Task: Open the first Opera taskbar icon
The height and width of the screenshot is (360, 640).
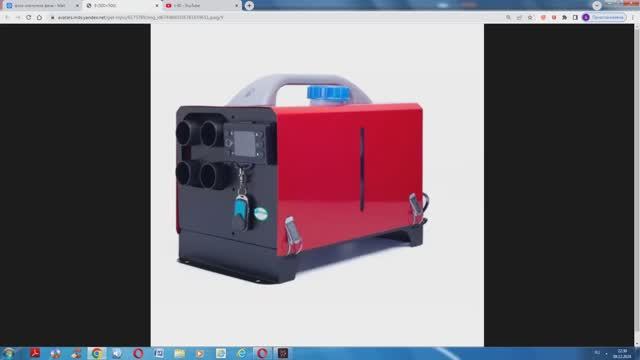Action: [x=138, y=353]
